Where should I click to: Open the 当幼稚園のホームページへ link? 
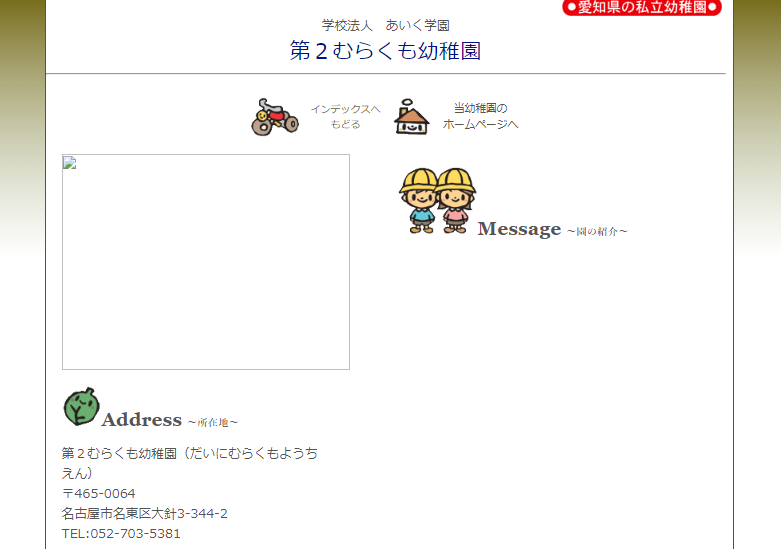tap(480, 117)
